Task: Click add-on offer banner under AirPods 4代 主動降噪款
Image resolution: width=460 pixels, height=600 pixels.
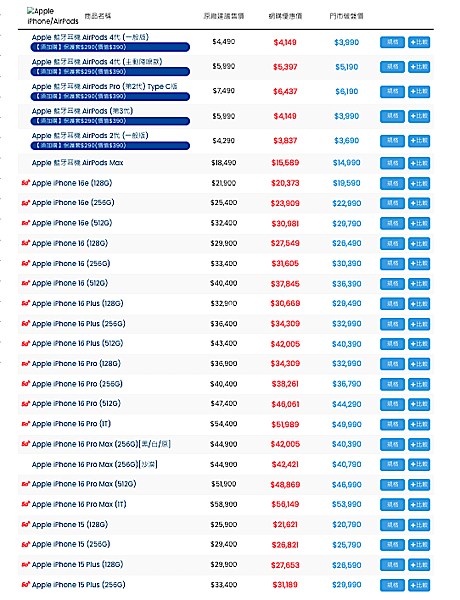Action: (x=110, y=72)
